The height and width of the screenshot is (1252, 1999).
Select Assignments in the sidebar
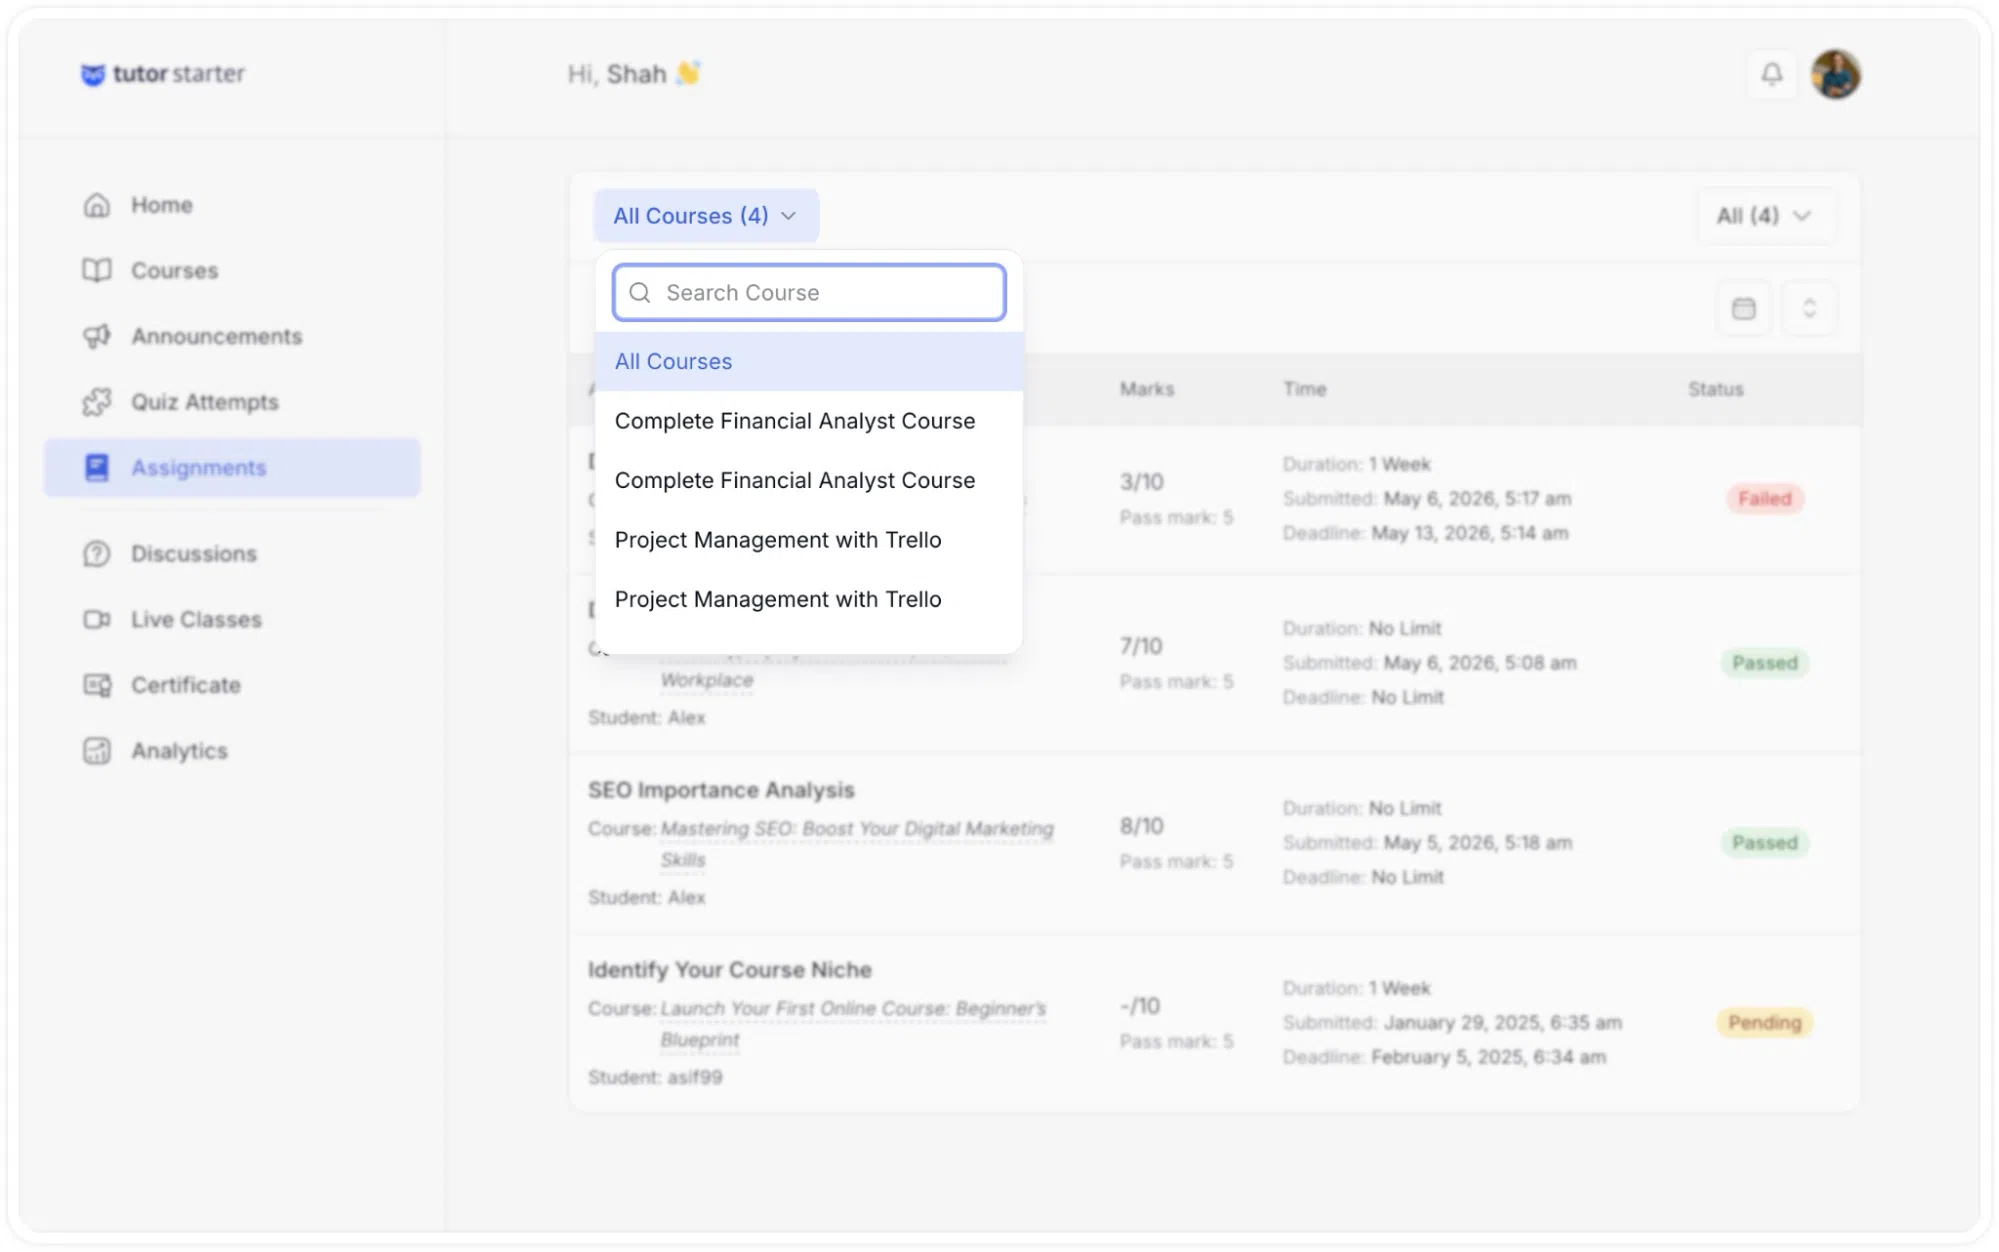pyautogui.click(x=232, y=467)
